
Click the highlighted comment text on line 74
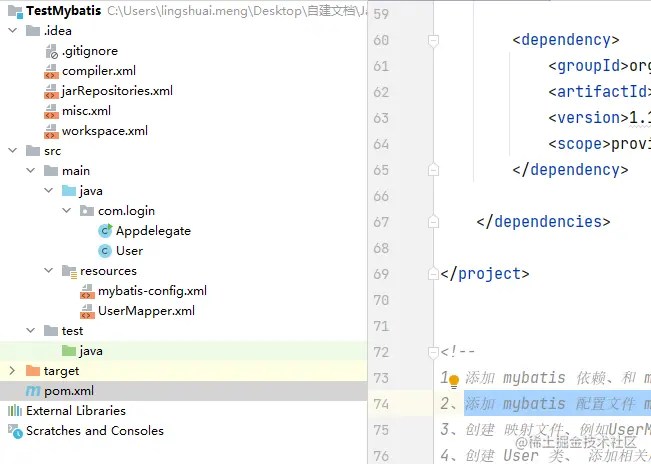557,403
